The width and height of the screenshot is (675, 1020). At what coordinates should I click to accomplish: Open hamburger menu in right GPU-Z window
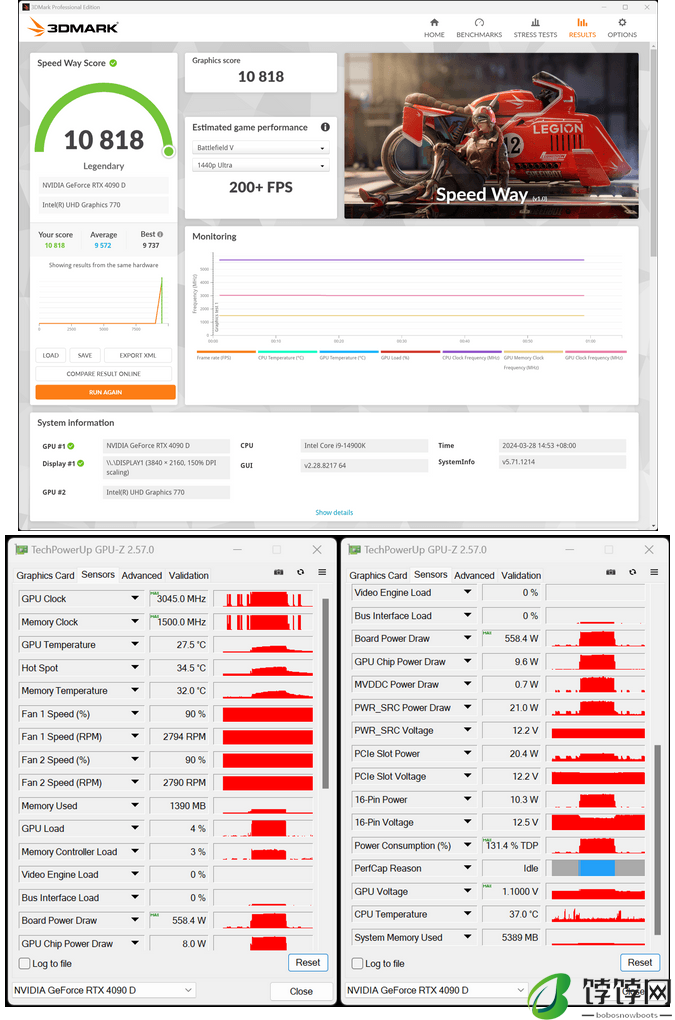(654, 572)
